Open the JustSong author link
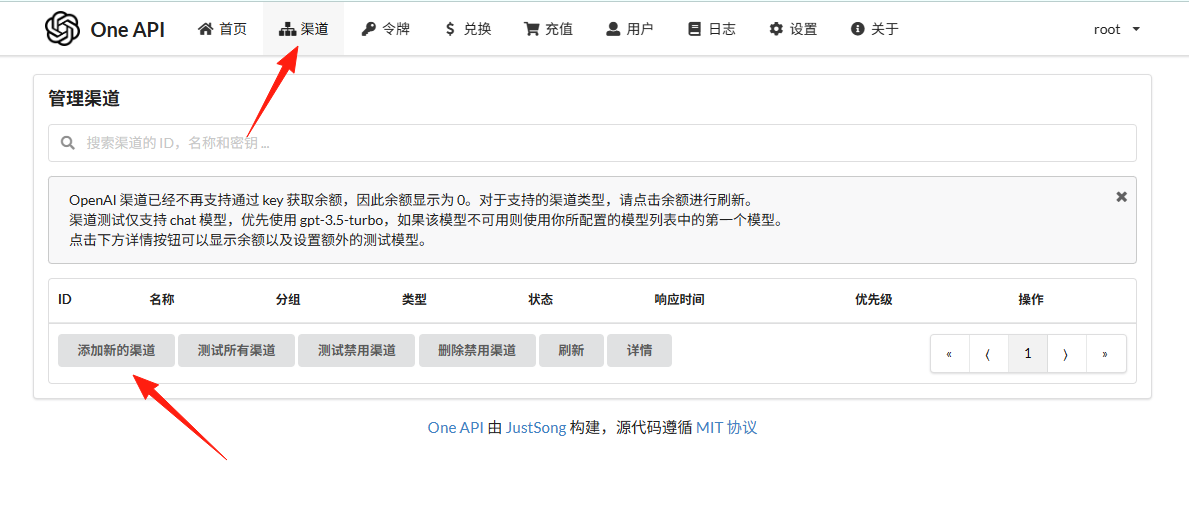1189x512 pixels. point(536,427)
